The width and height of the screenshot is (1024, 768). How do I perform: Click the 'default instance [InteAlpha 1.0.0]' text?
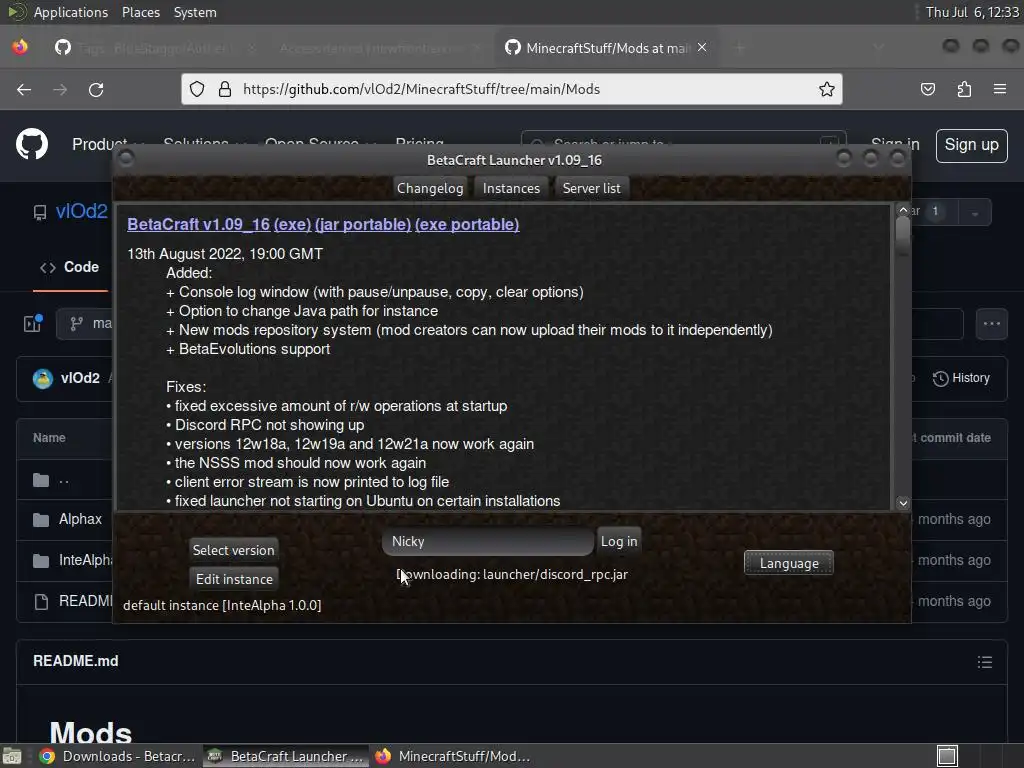click(x=222, y=605)
